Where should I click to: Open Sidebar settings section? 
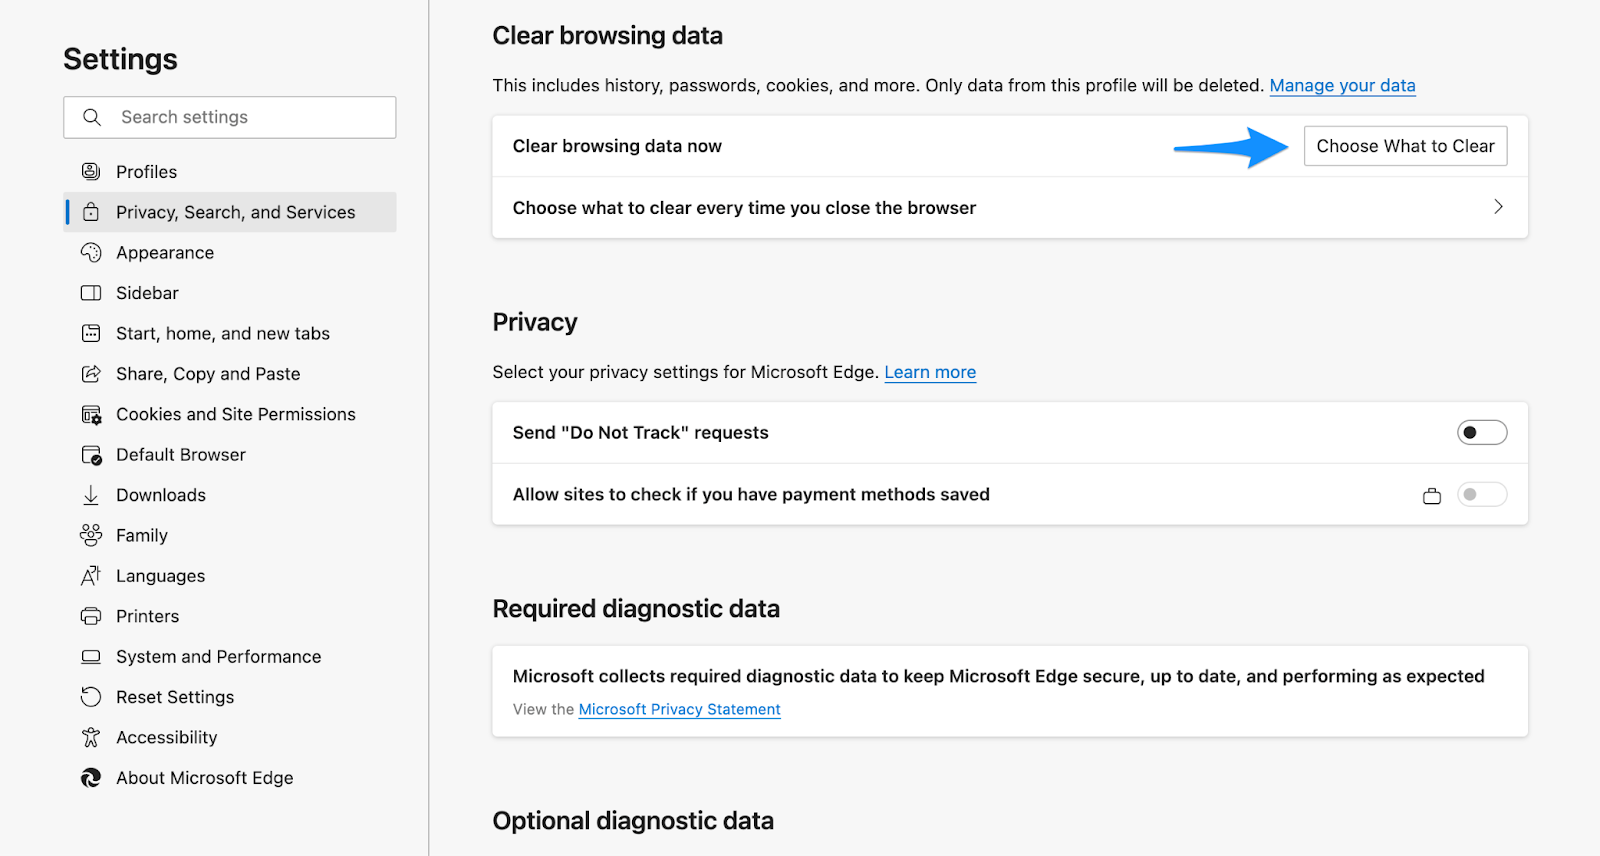pyautogui.click(x=230, y=293)
